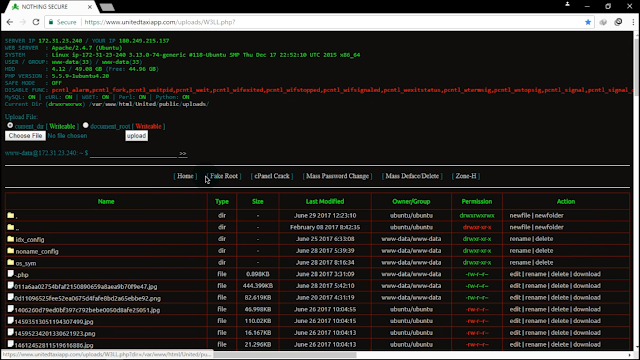Click rename for the os_sym folder
This screenshot has width=640, height=360.
(520, 262)
